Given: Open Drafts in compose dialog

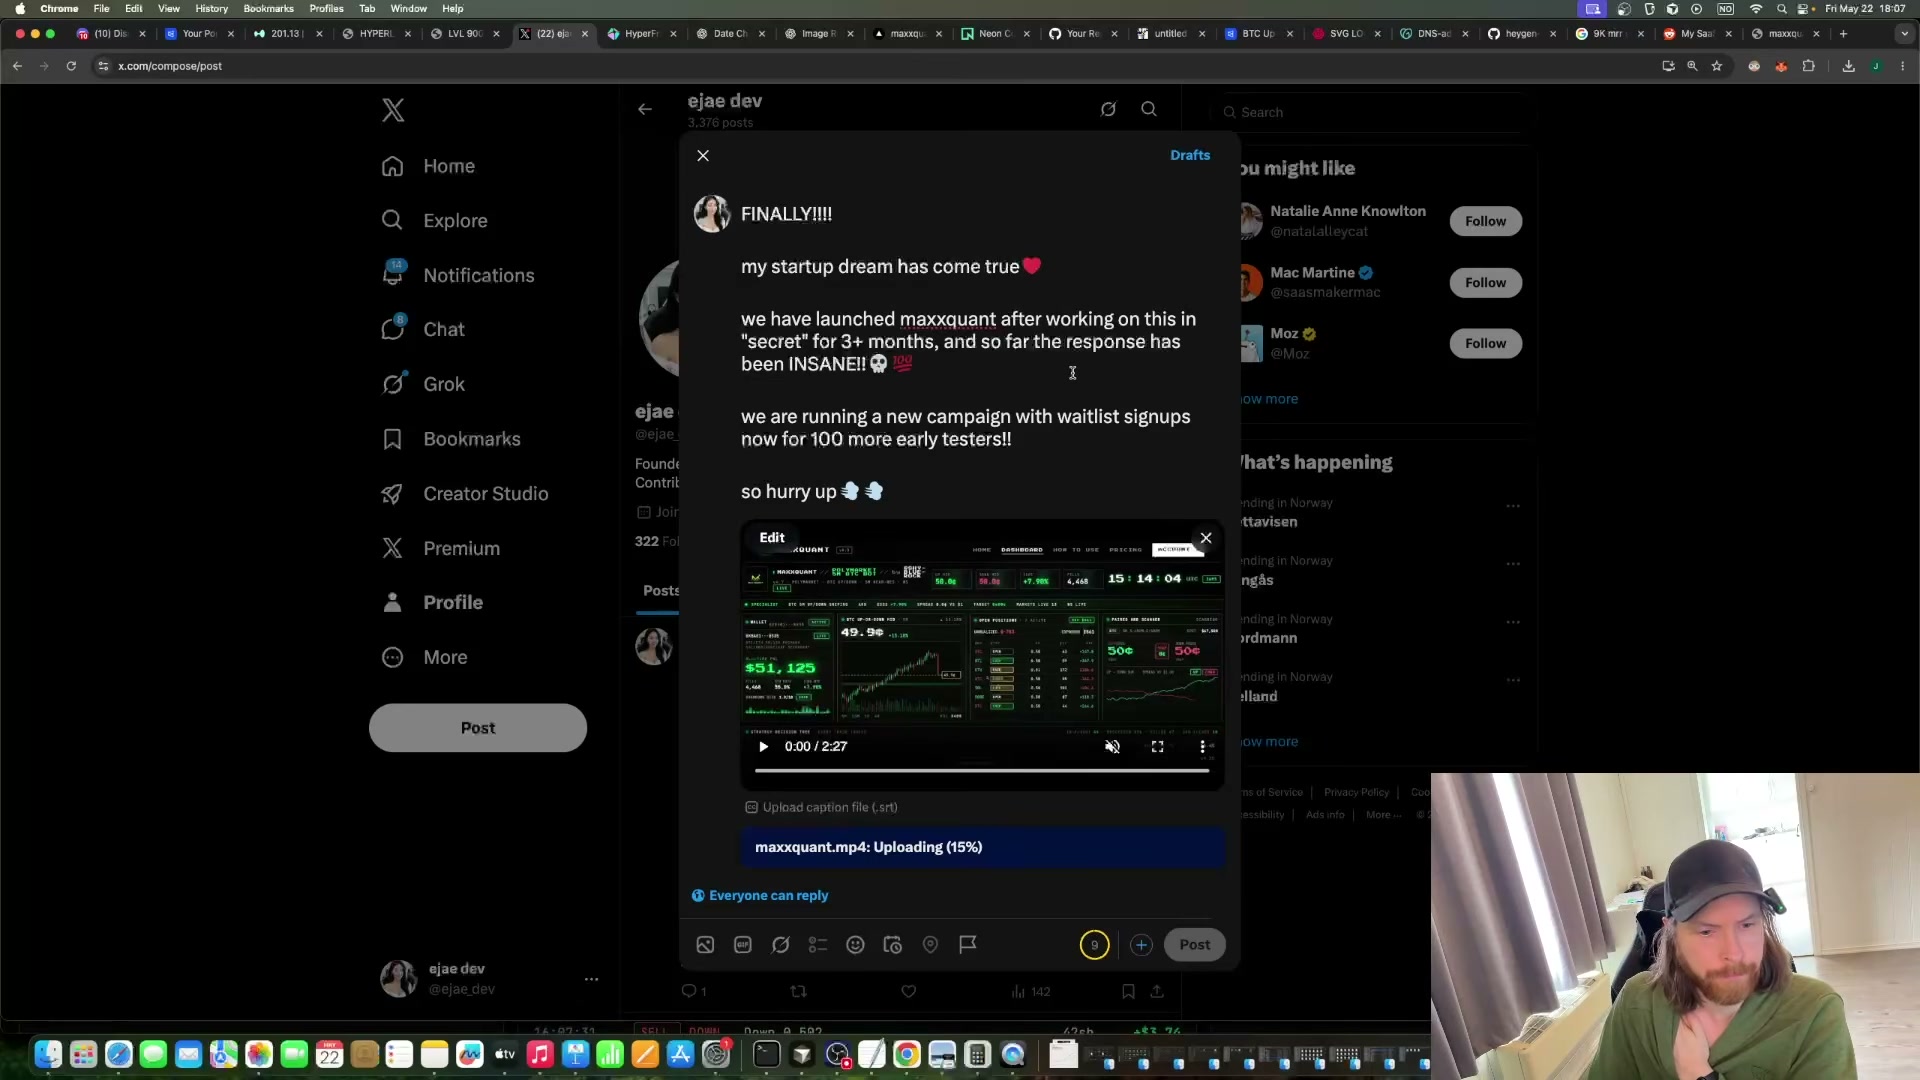Looking at the screenshot, I should (1190, 155).
